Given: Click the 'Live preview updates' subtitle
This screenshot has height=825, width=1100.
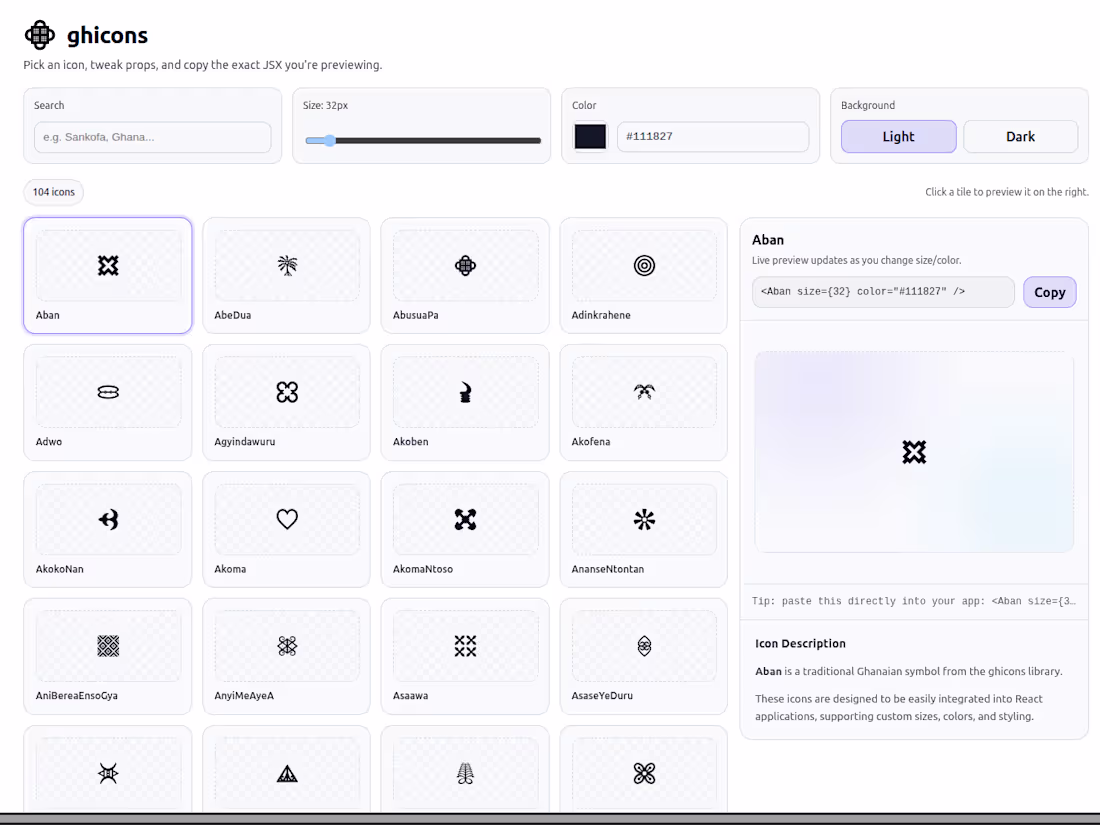Looking at the screenshot, I should point(857,260).
